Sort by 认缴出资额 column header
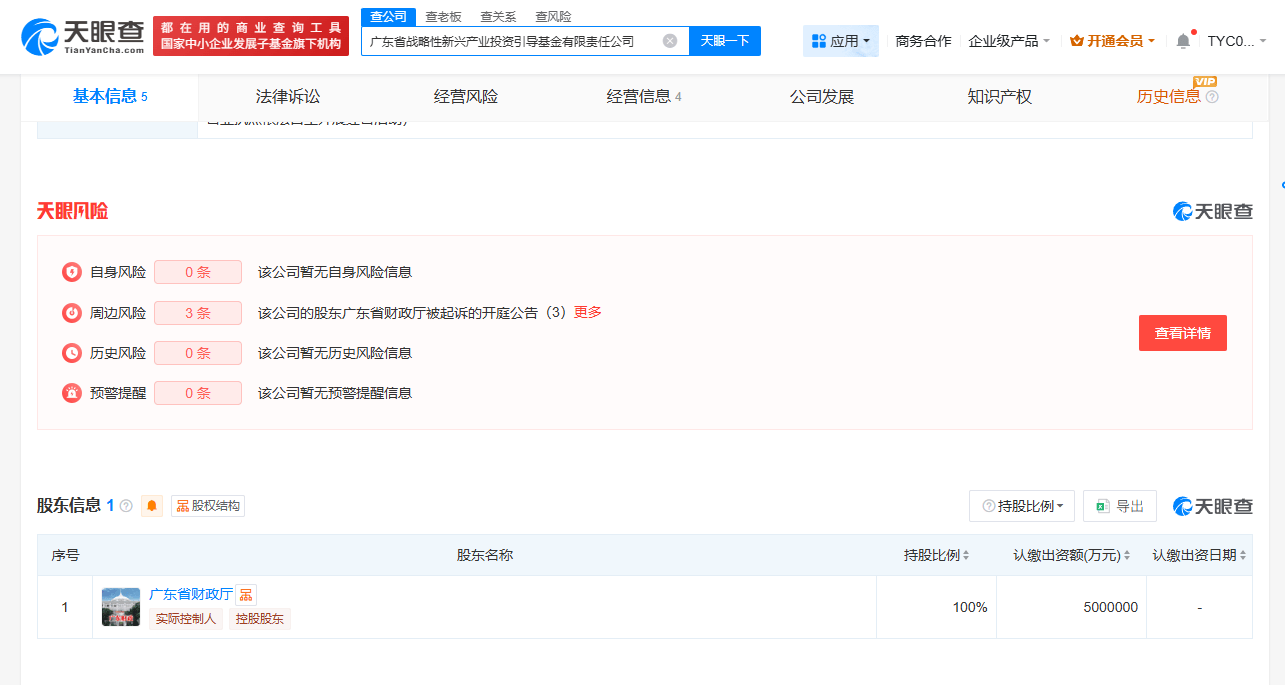This screenshot has width=1285, height=685. [1071, 555]
